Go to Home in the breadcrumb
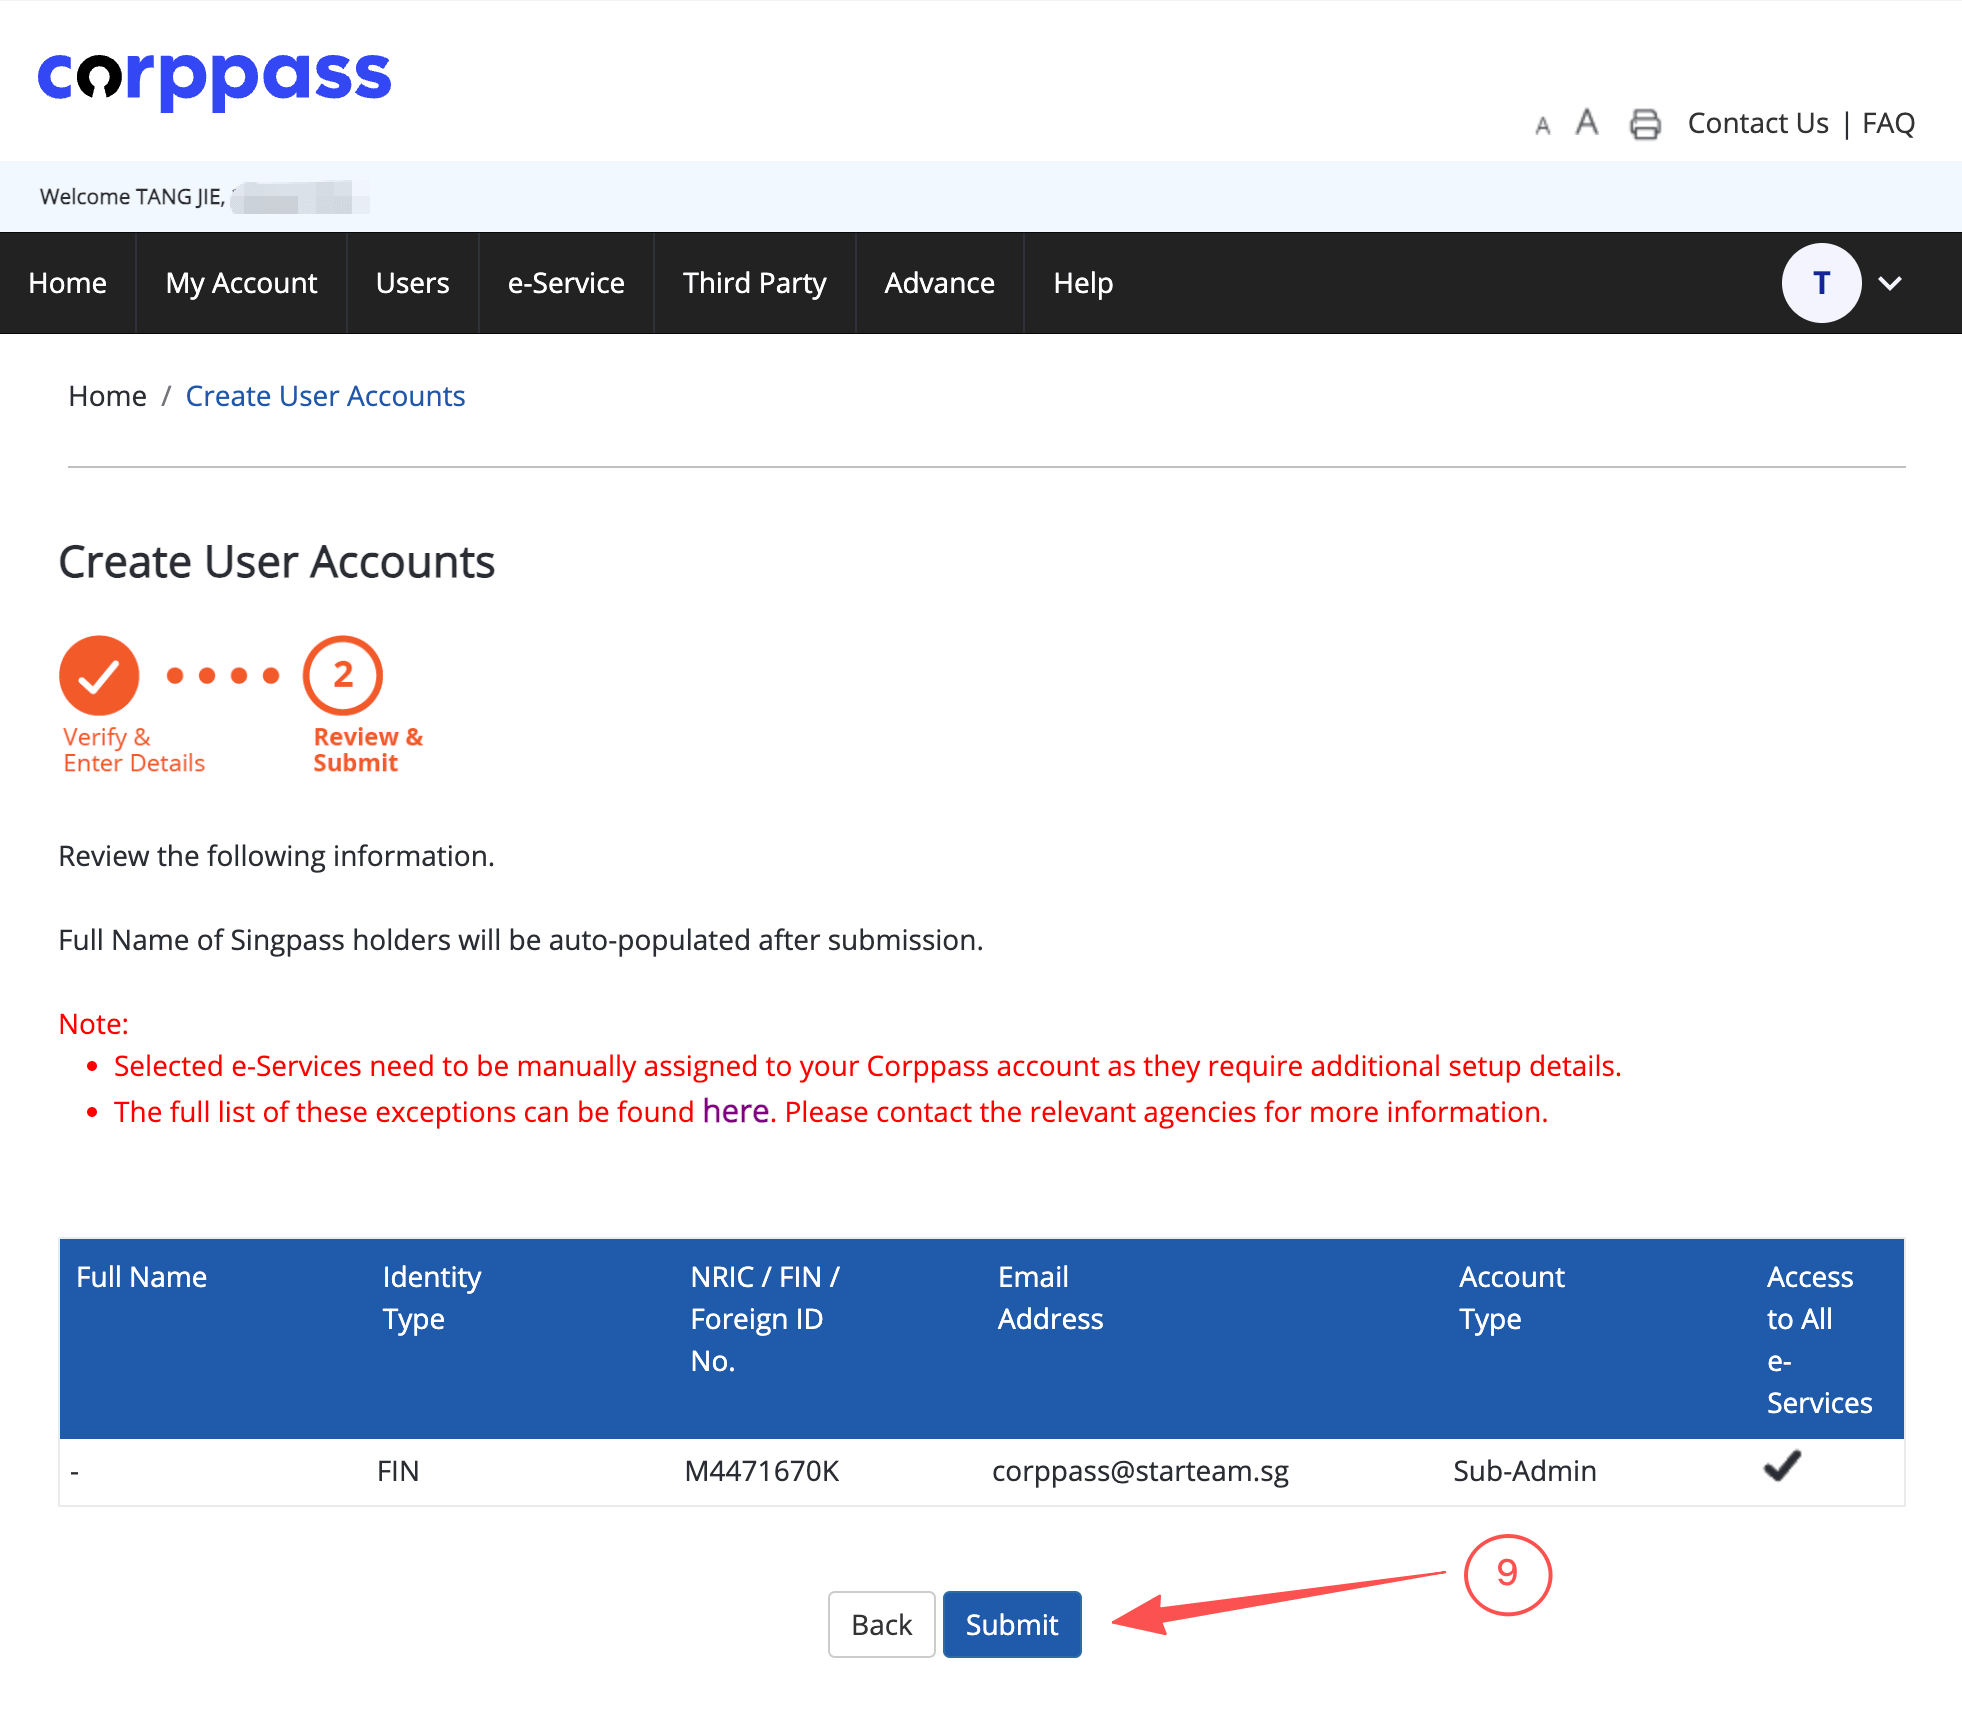This screenshot has width=1962, height=1724. point(107,396)
